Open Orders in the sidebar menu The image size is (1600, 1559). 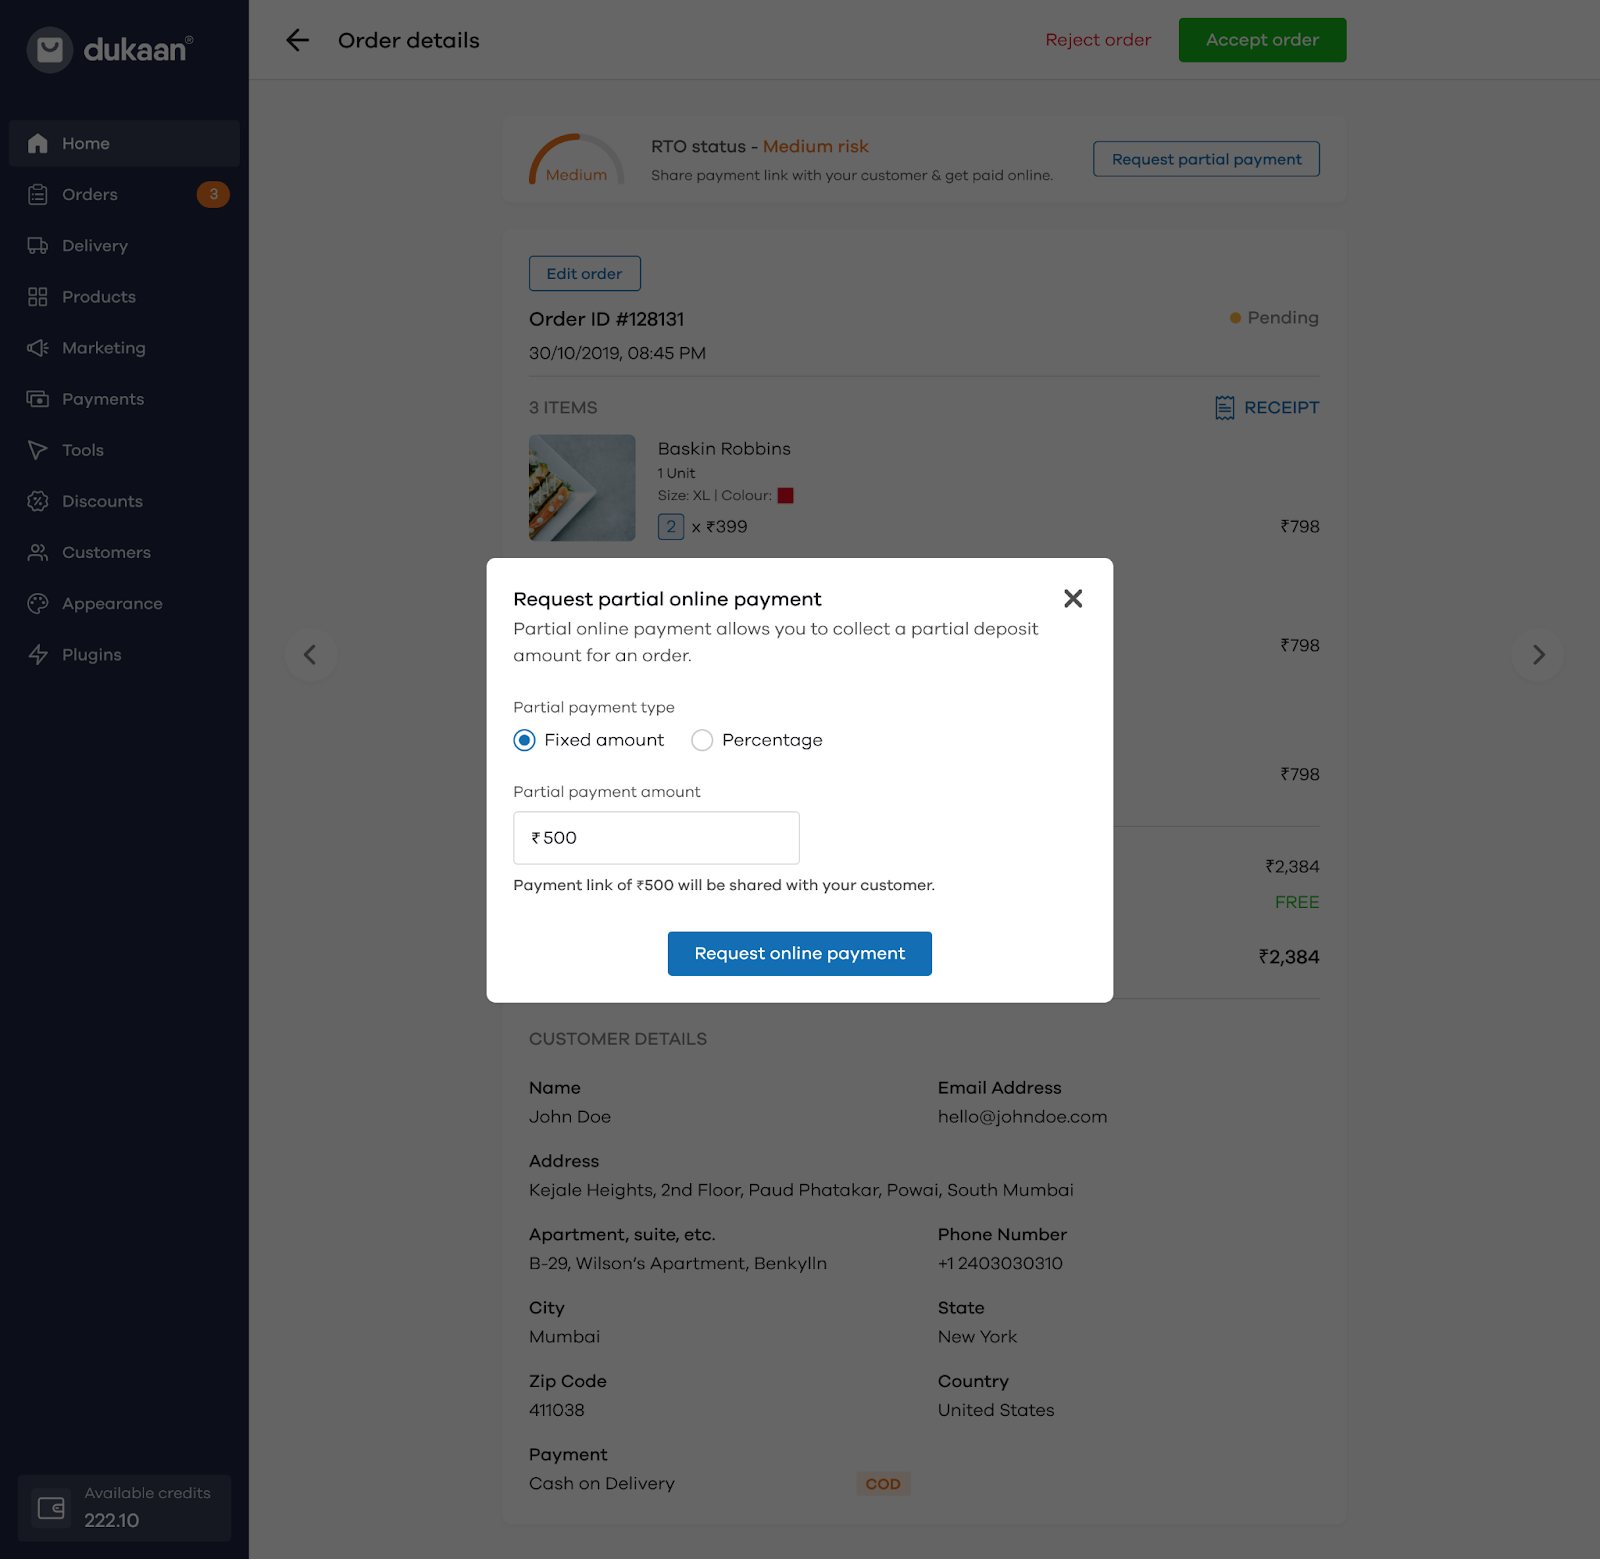click(x=124, y=194)
